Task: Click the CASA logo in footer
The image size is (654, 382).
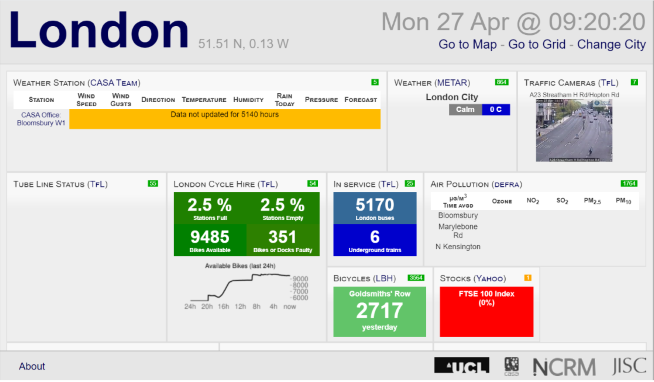Action: pos(511,366)
